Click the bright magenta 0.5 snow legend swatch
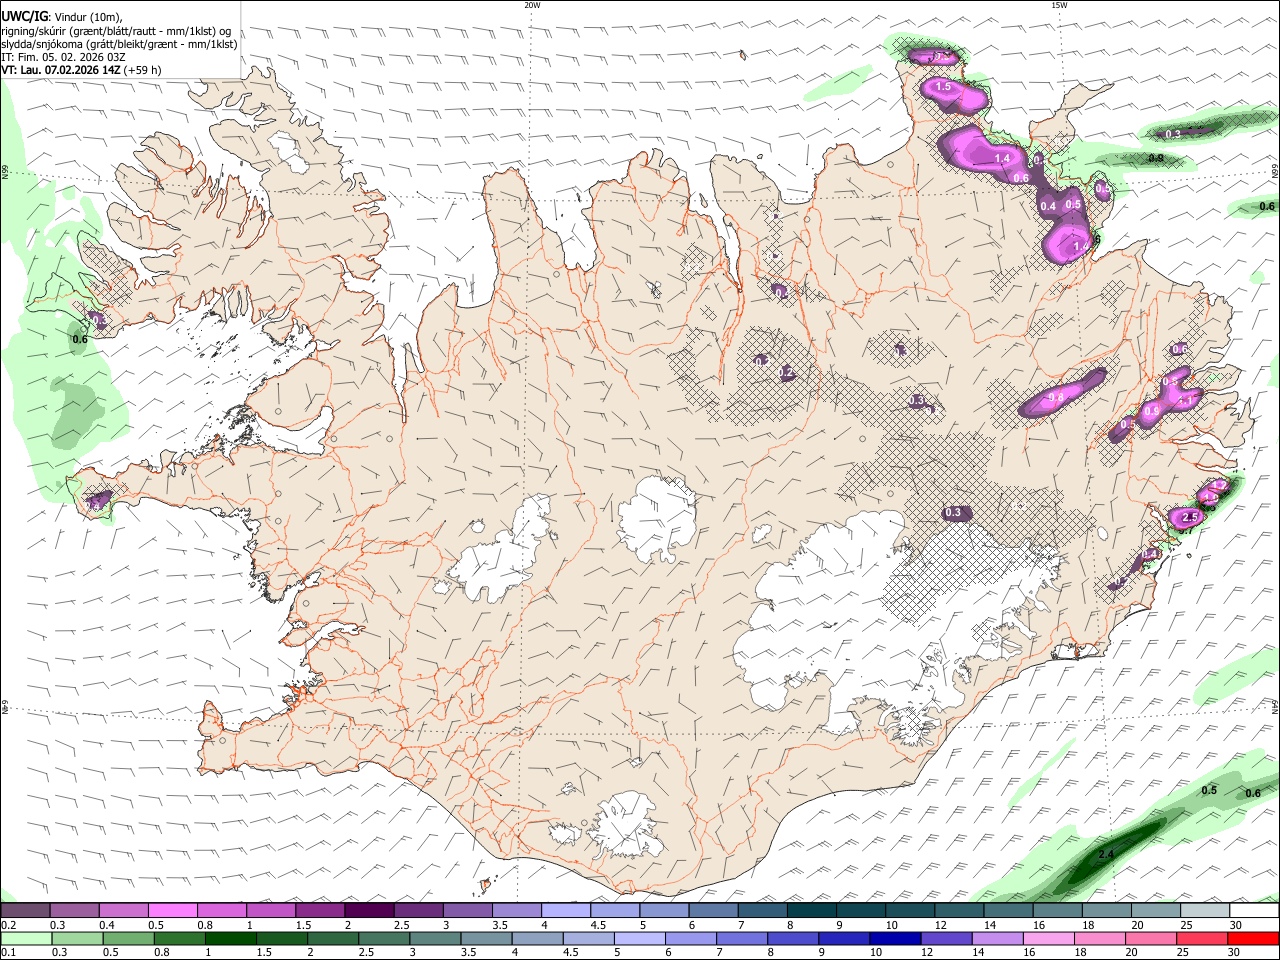This screenshot has height=960, width=1280. [x=173, y=910]
